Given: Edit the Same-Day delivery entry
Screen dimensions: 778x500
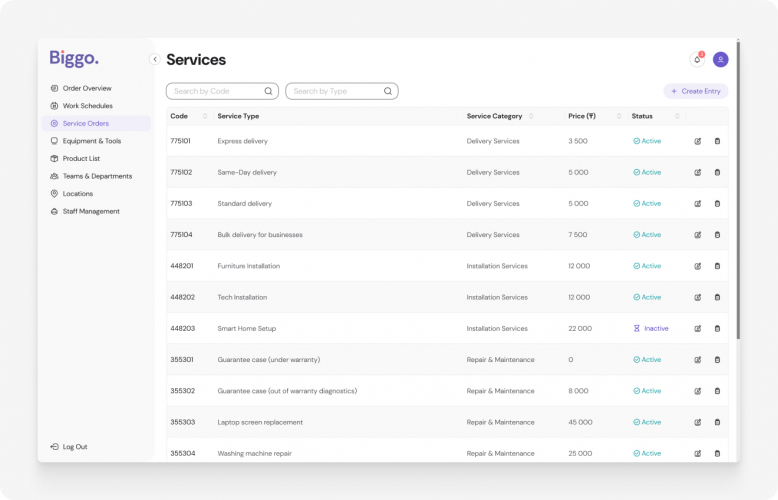Looking at the screenshot, I should pyautogui.click(x=698, y=173).
